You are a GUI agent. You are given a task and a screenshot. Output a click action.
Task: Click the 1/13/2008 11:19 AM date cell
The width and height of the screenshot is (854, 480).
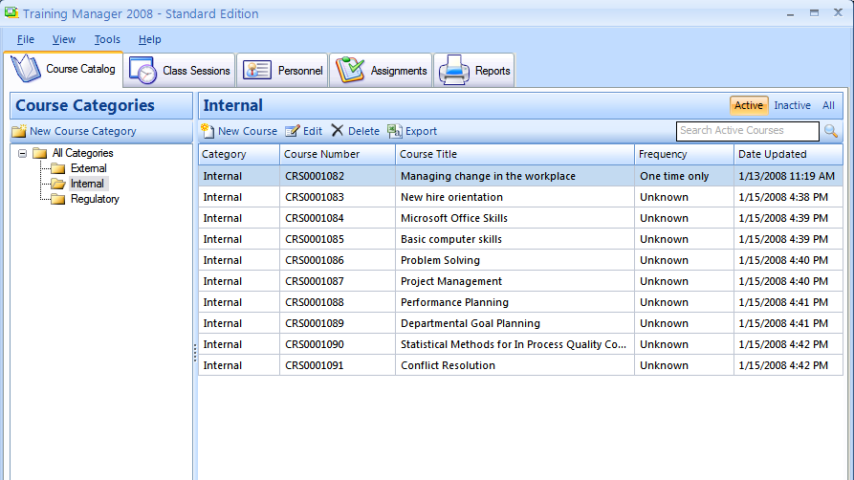(786, 176)
